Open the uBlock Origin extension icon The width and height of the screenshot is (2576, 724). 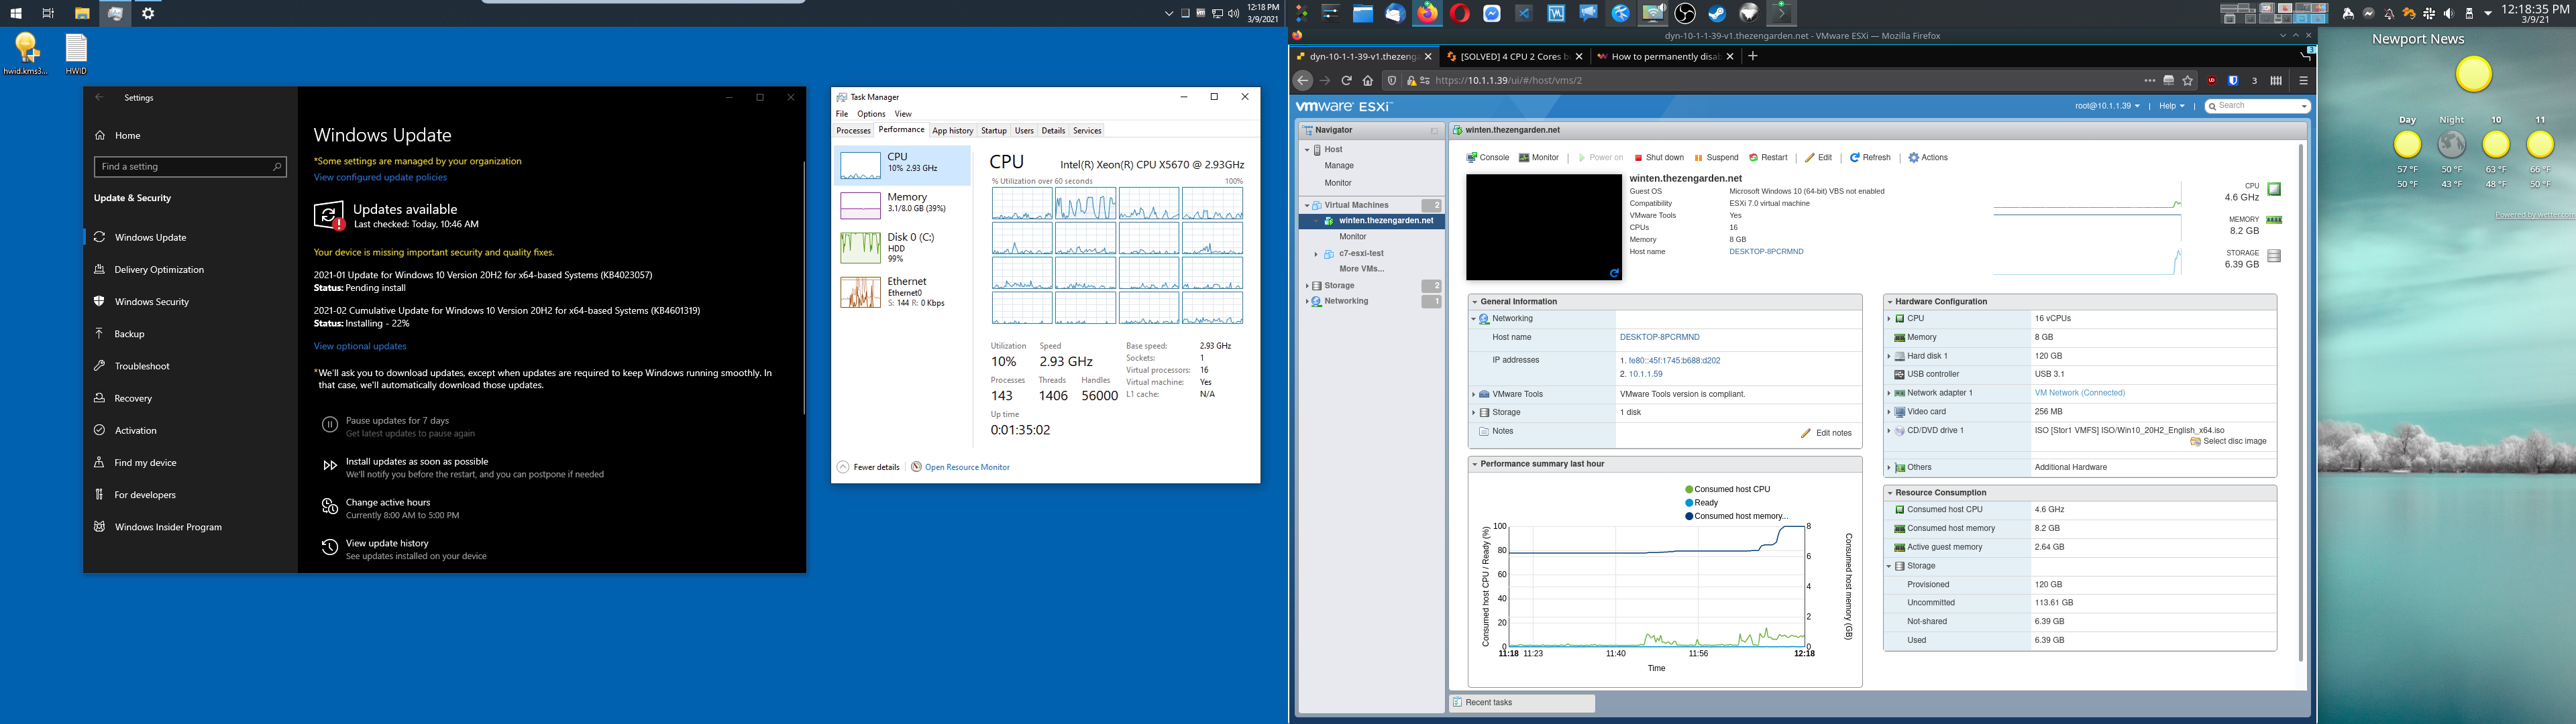(x=2211, y=81)
